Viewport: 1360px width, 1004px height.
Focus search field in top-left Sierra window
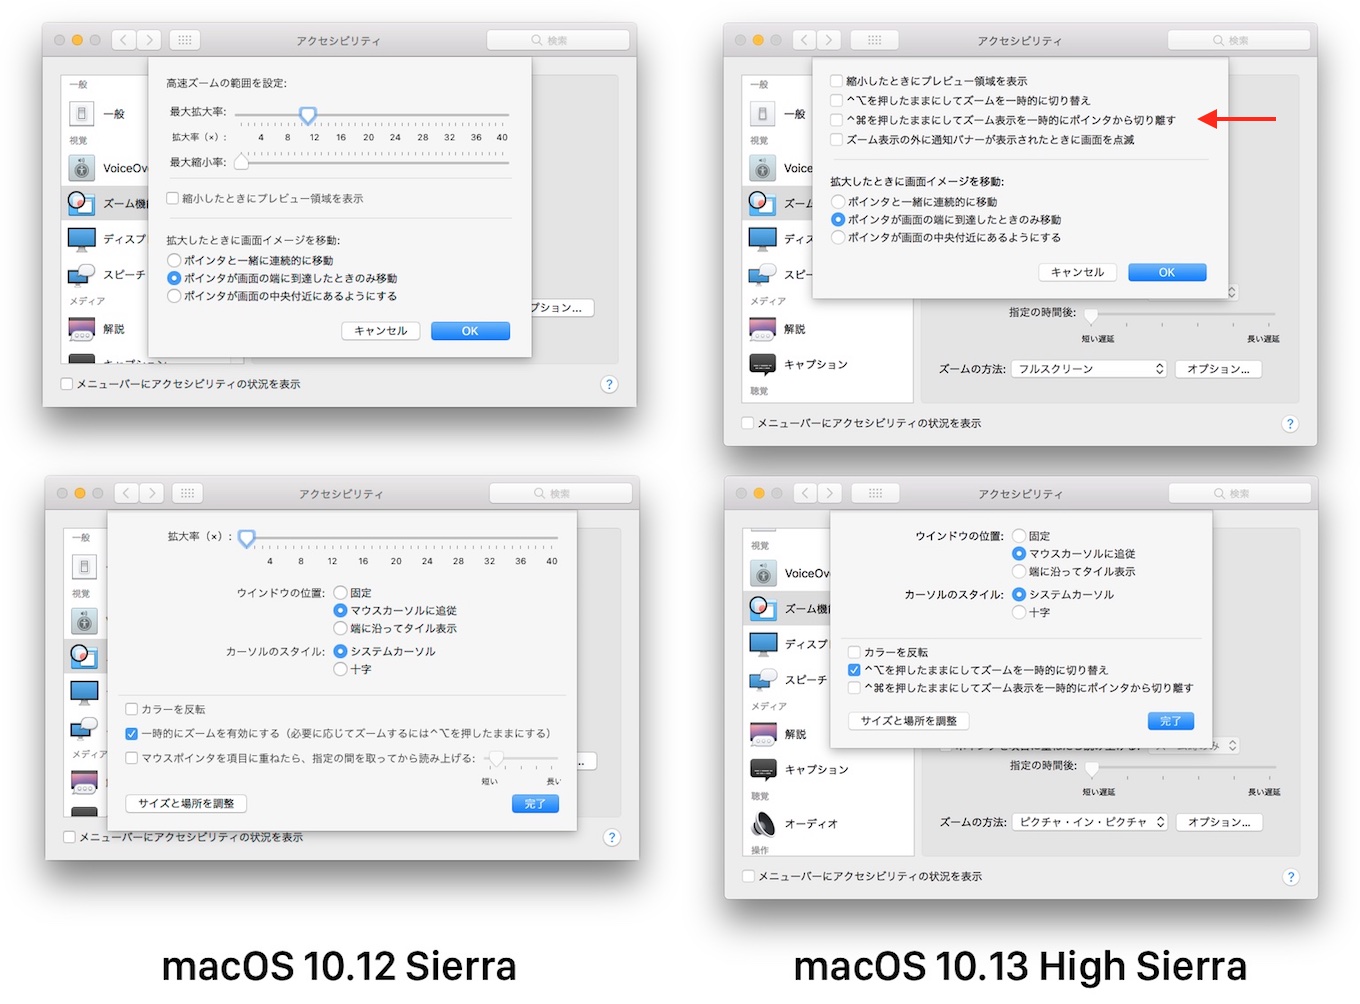[558, 40]
